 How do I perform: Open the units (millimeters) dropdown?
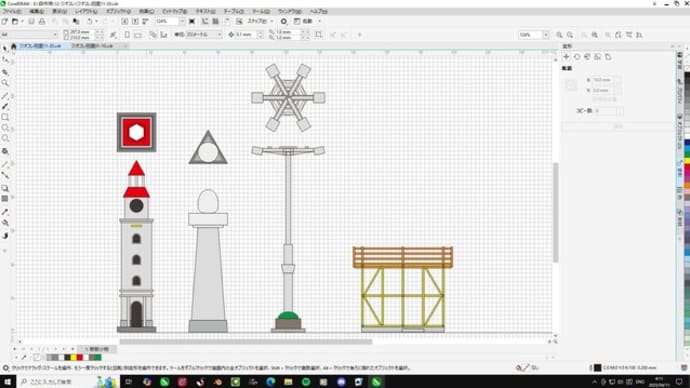tap(198, 34)
